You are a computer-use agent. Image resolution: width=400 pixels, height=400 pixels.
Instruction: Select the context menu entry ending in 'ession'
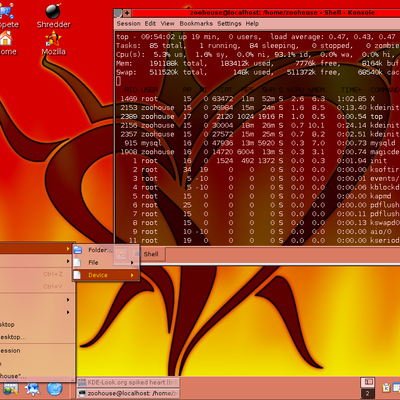coord(37,351)
